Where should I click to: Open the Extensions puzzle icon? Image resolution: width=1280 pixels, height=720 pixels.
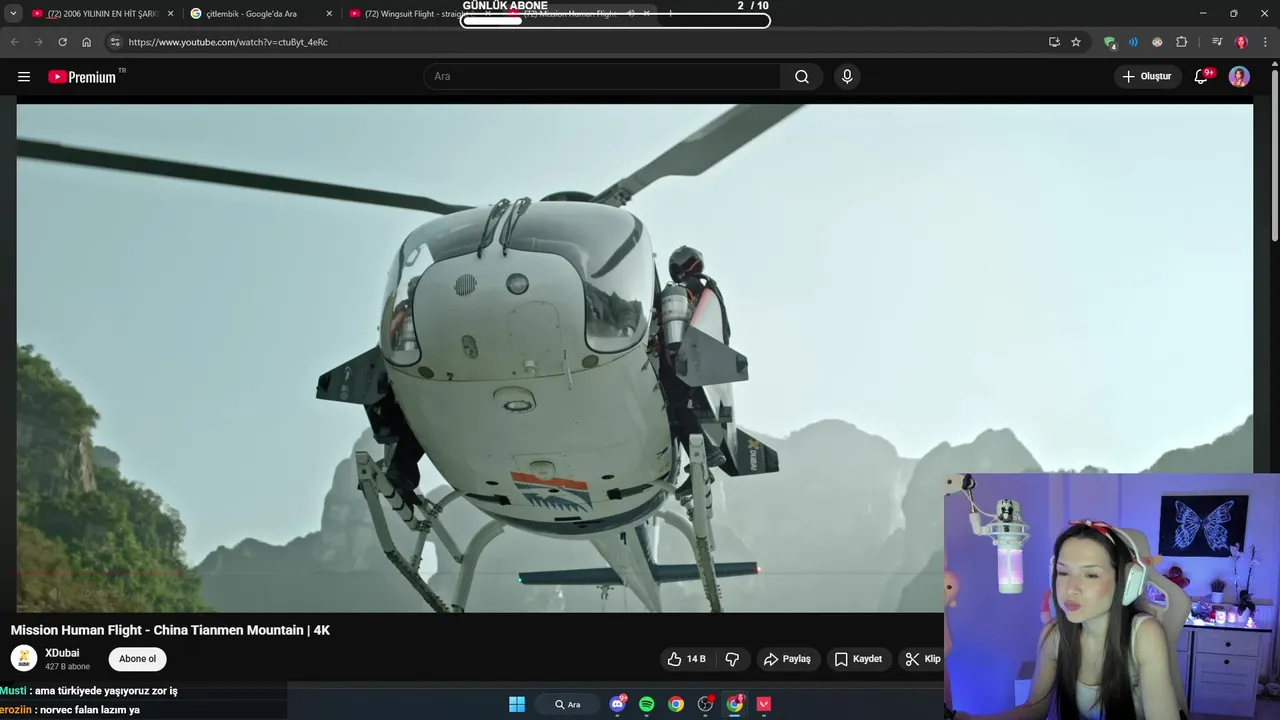click(1181, 42)
